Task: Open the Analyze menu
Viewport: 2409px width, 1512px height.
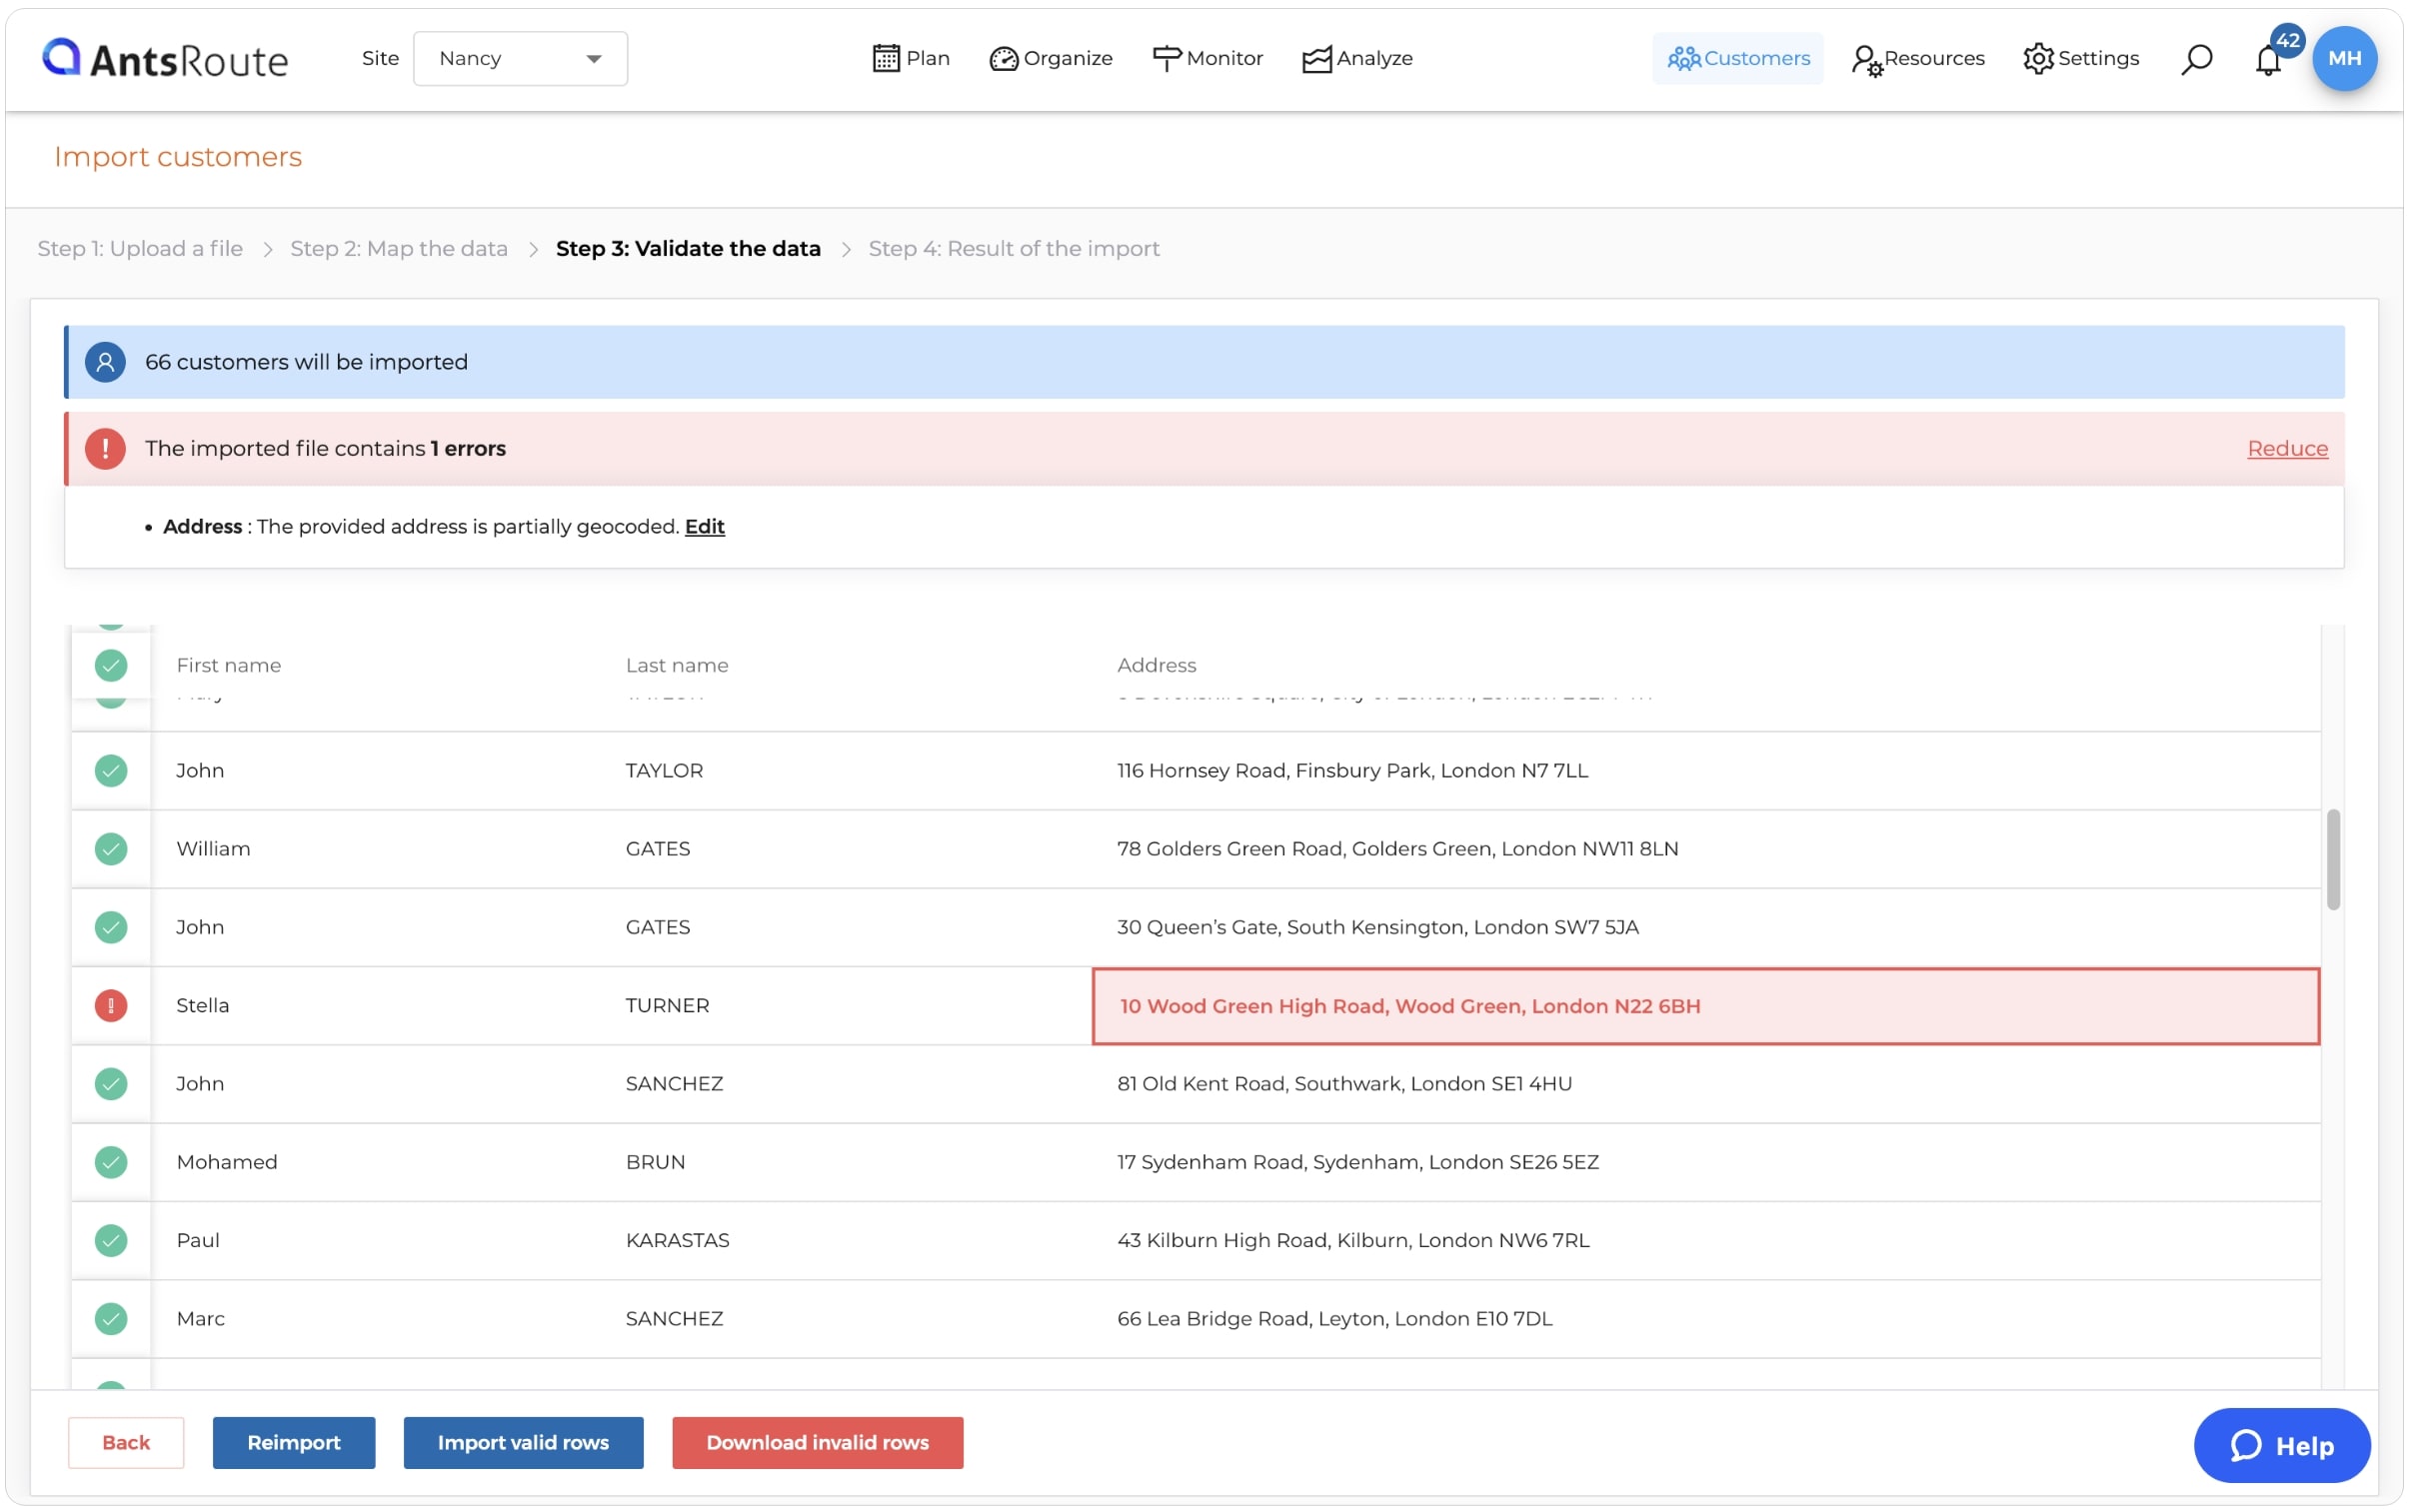Action: 1357,58
